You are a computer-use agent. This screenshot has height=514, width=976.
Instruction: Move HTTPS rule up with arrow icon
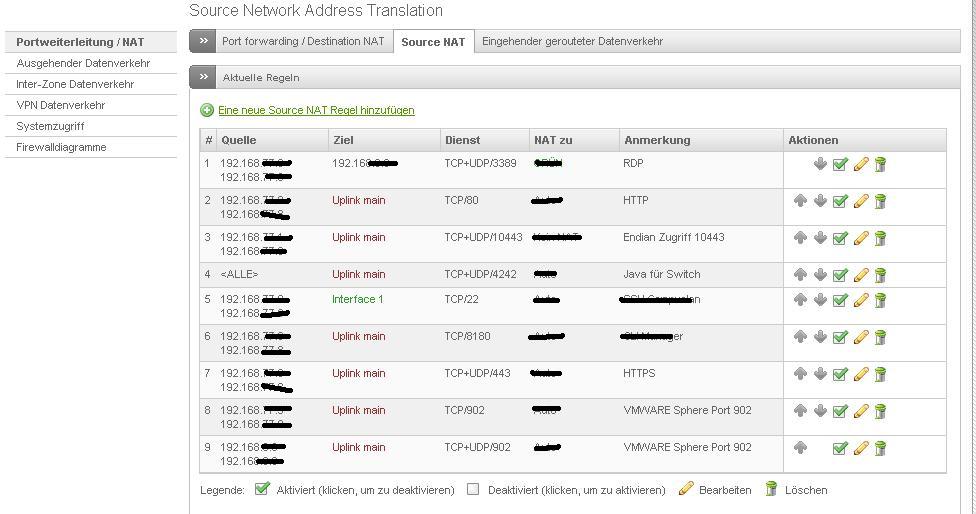point(800,373)
